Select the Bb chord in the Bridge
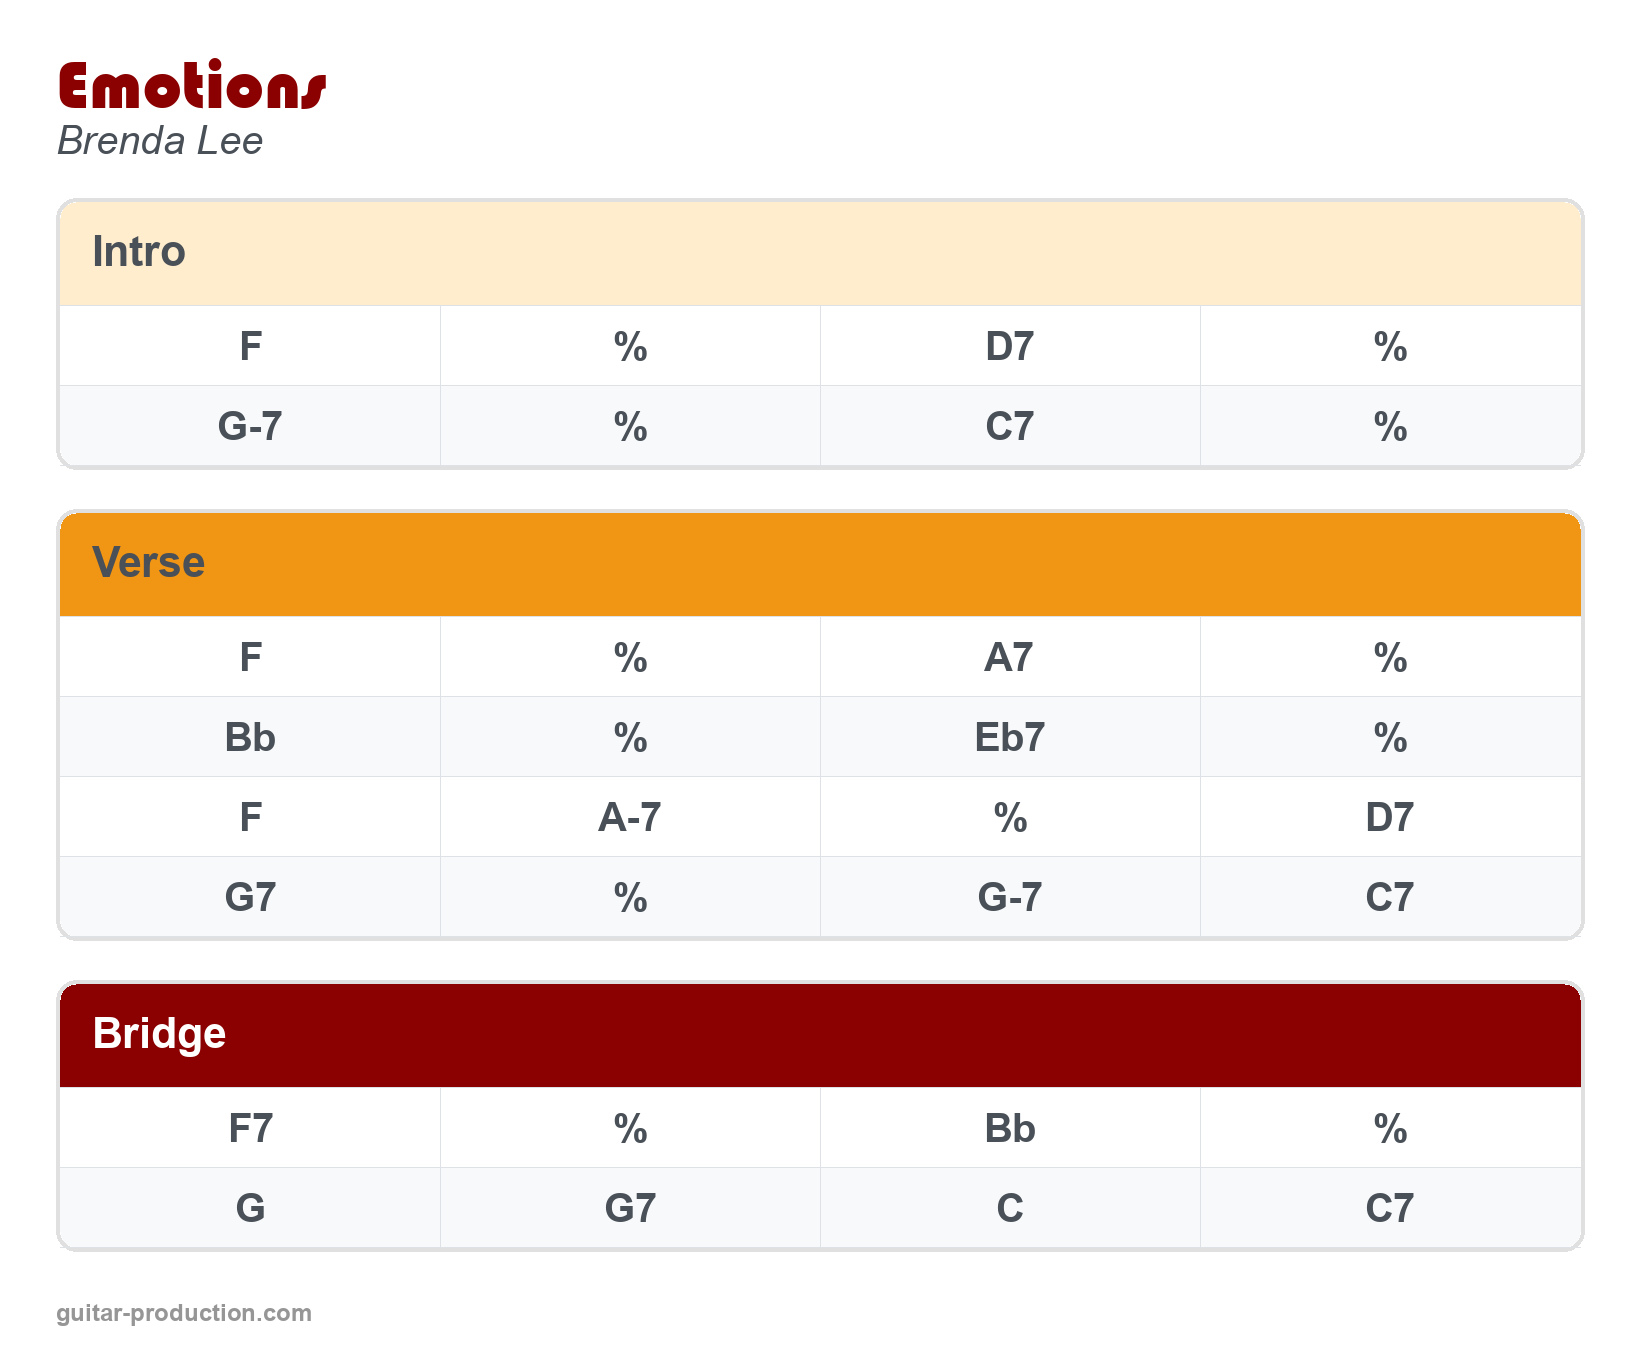 (x=1009, y=1129)
